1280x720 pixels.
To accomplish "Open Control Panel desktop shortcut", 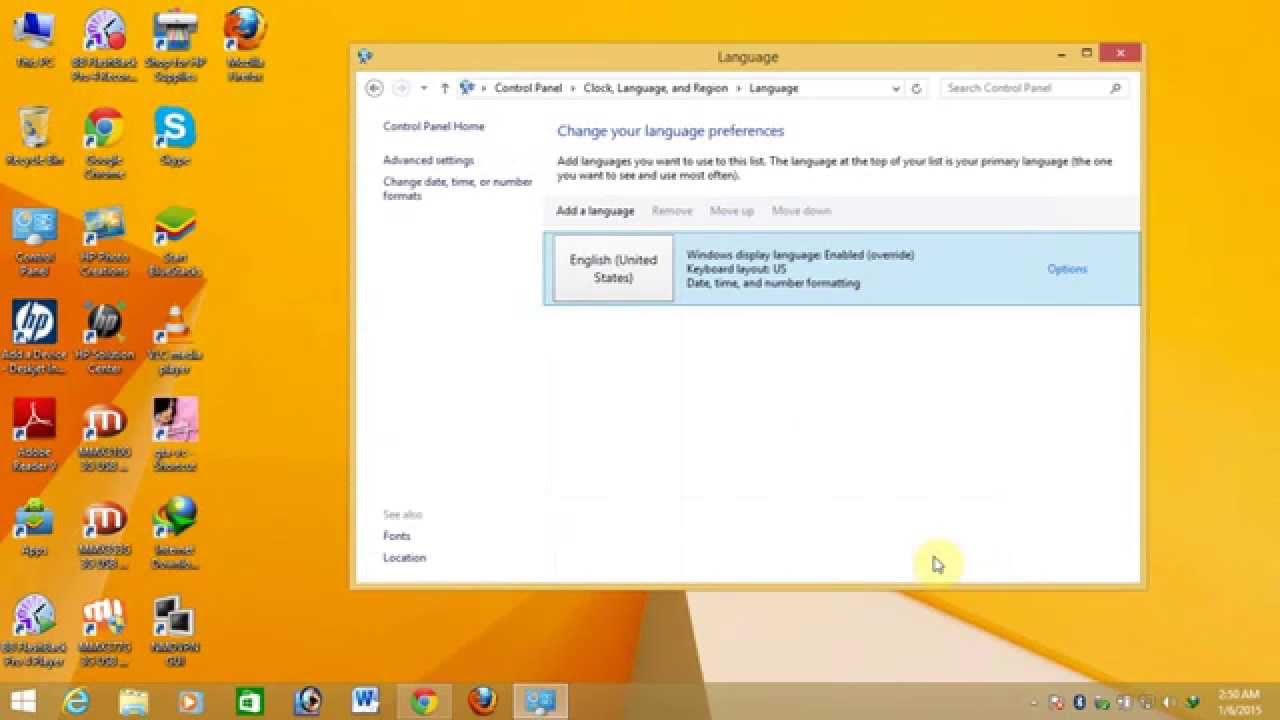I will [35, 241].
